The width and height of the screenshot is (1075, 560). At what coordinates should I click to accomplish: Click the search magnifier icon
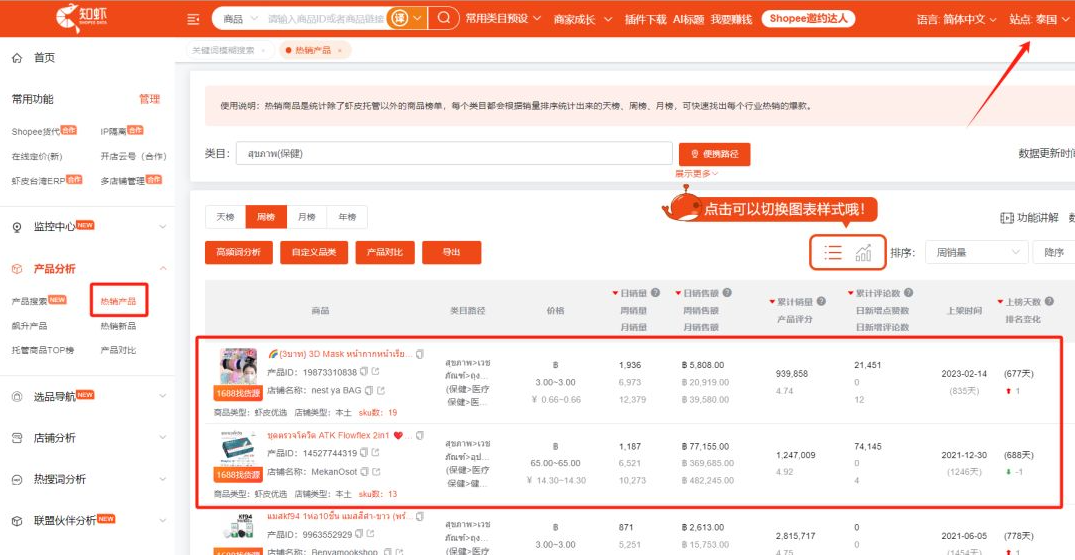[x=444, y=18]
